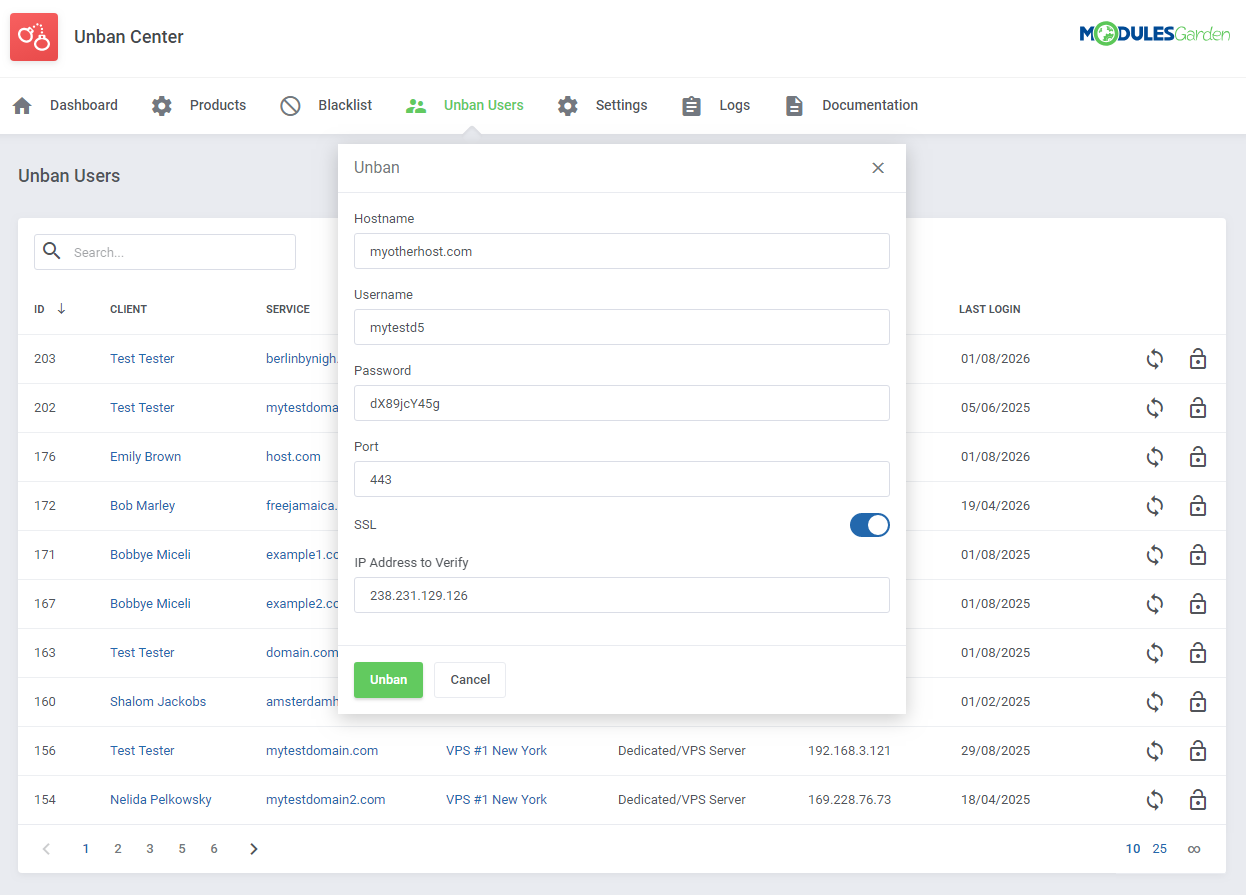Switch to the Logs section
The height and width of the screenshot is (895, 1246).
734,105
